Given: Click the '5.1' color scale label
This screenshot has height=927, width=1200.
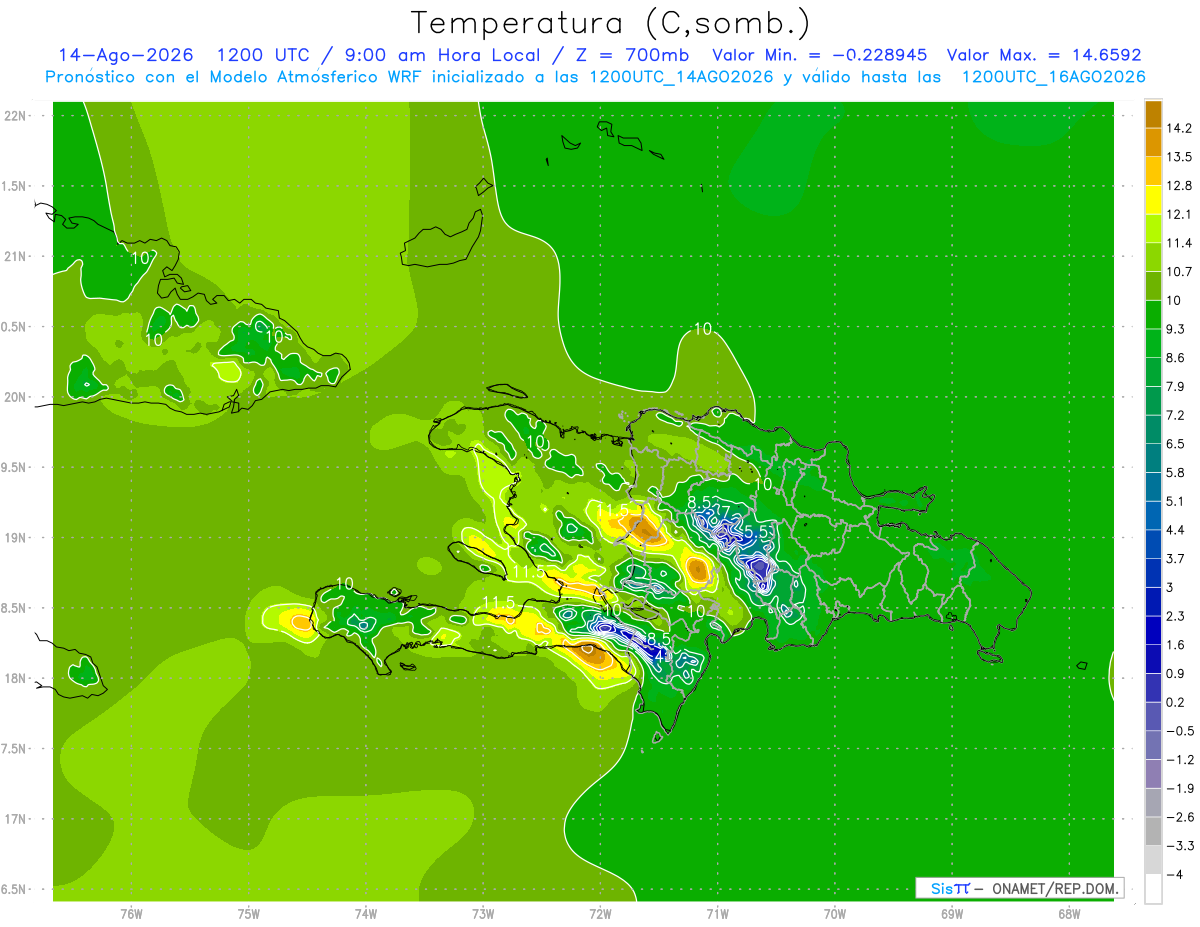Looking at the screenshot, I should tap(1176, 501).
